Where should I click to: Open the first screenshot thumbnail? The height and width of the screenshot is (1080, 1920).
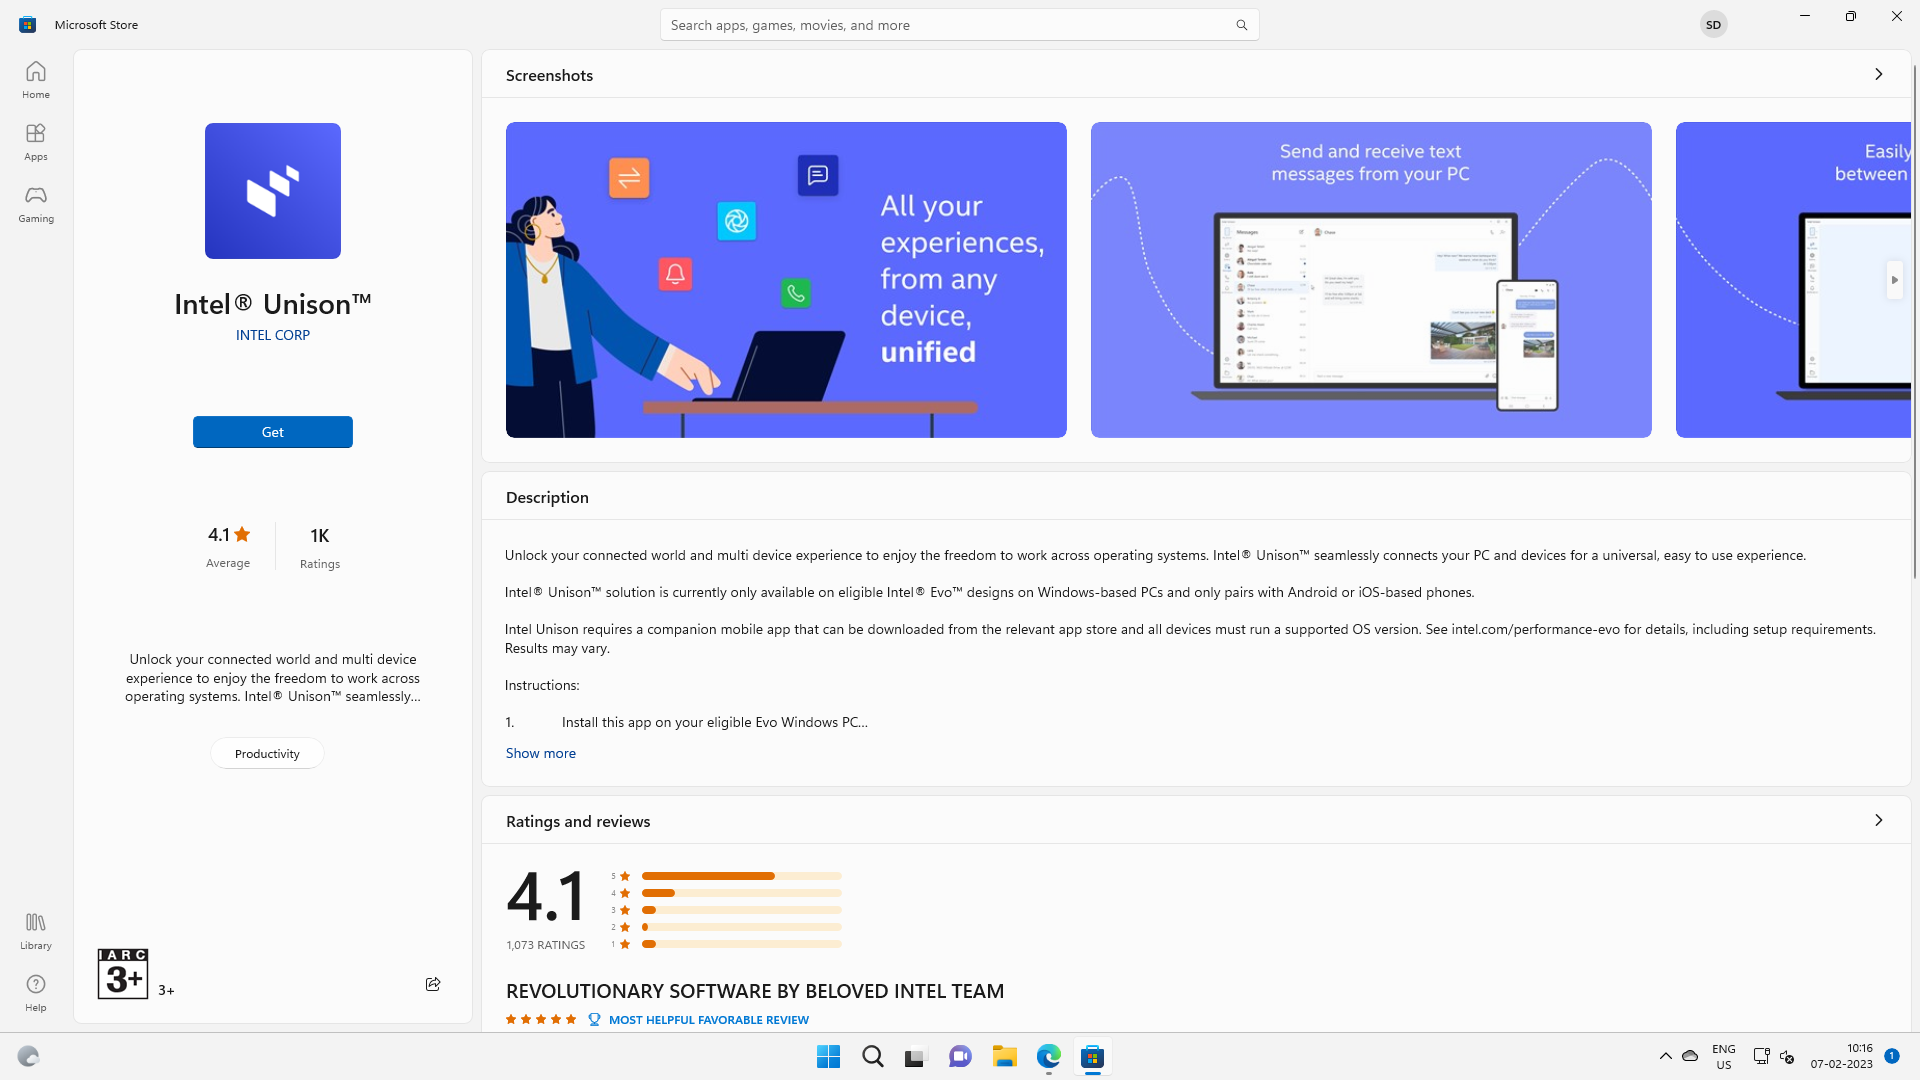(x=786, y=280)
